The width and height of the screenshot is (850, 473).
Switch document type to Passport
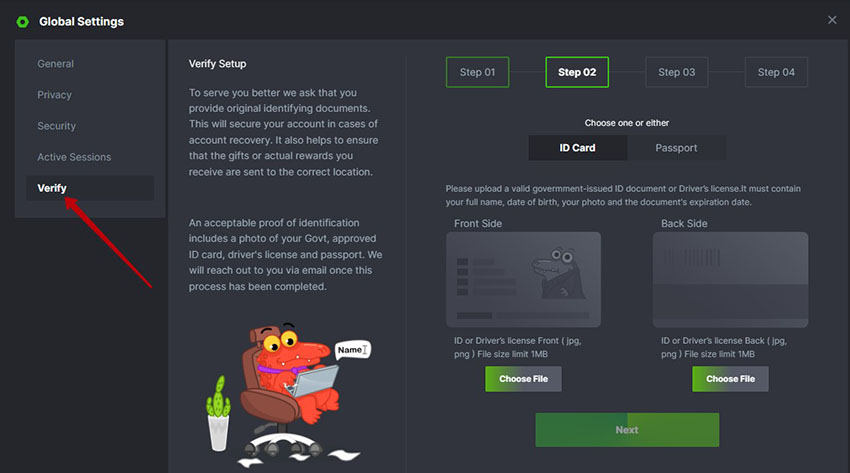point(676,148)
